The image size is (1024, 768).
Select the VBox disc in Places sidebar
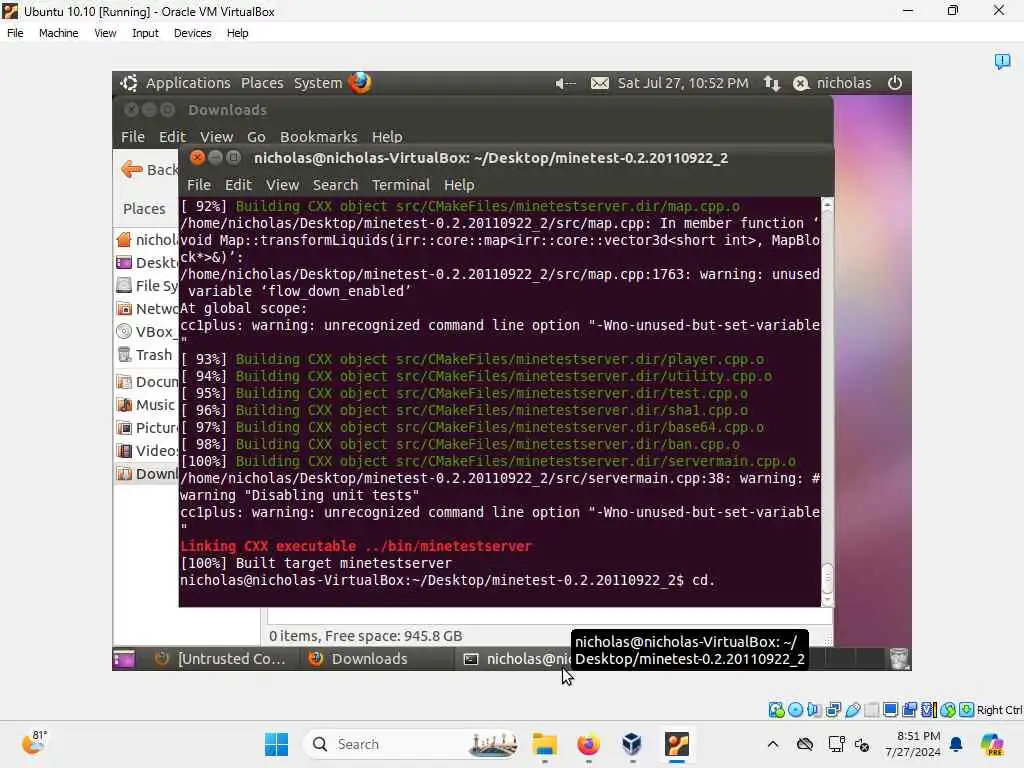pos(147,332)
